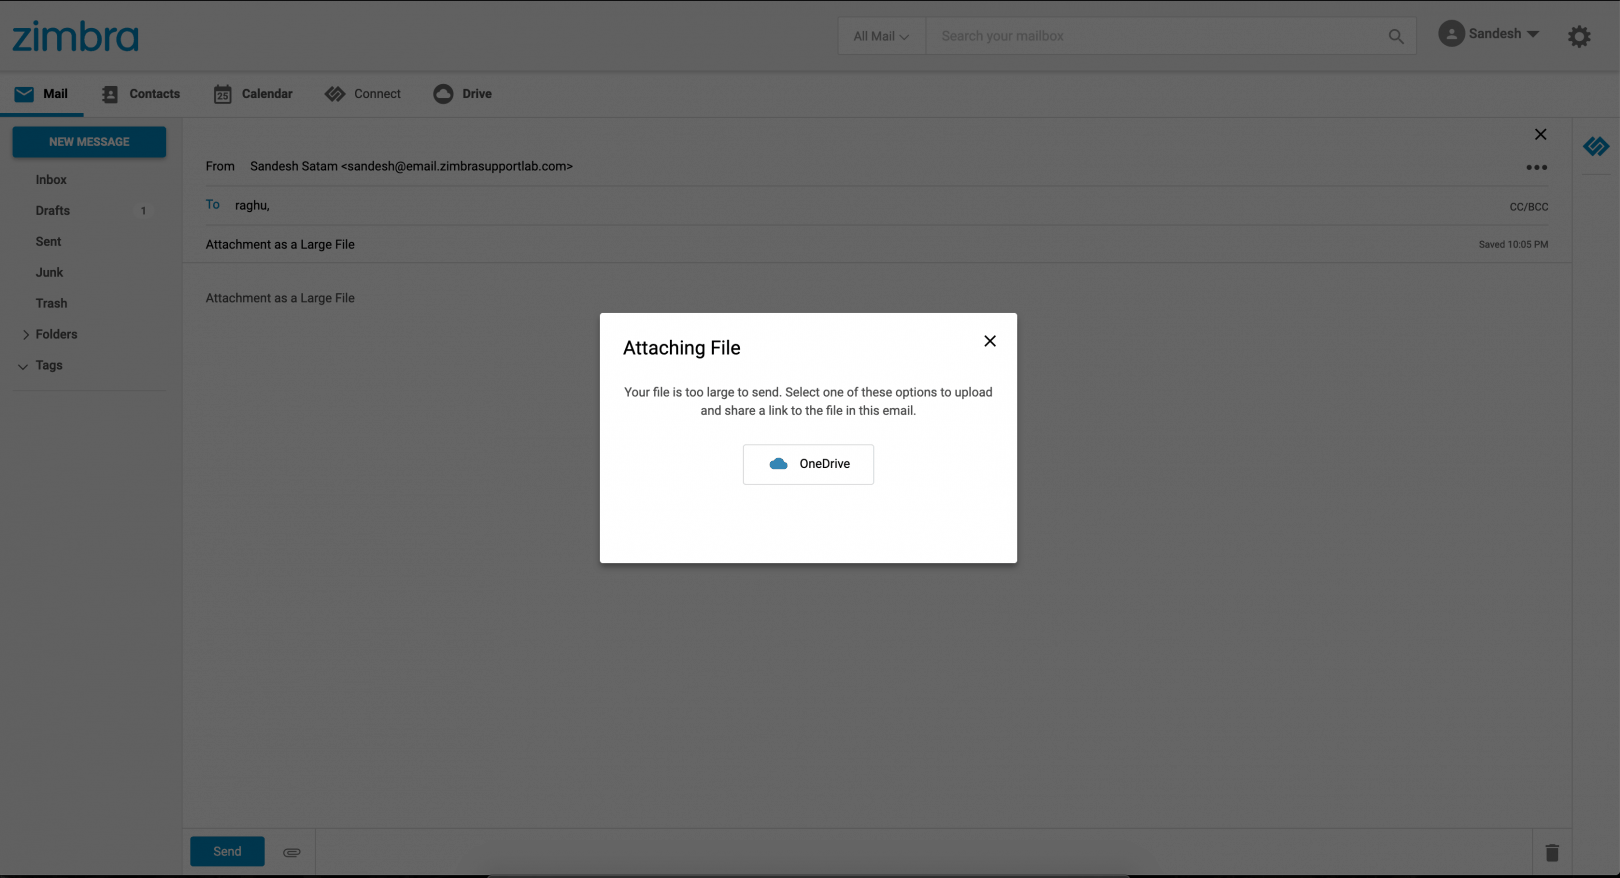
Task: Click the magnifier search icon
Action: 1396,36
